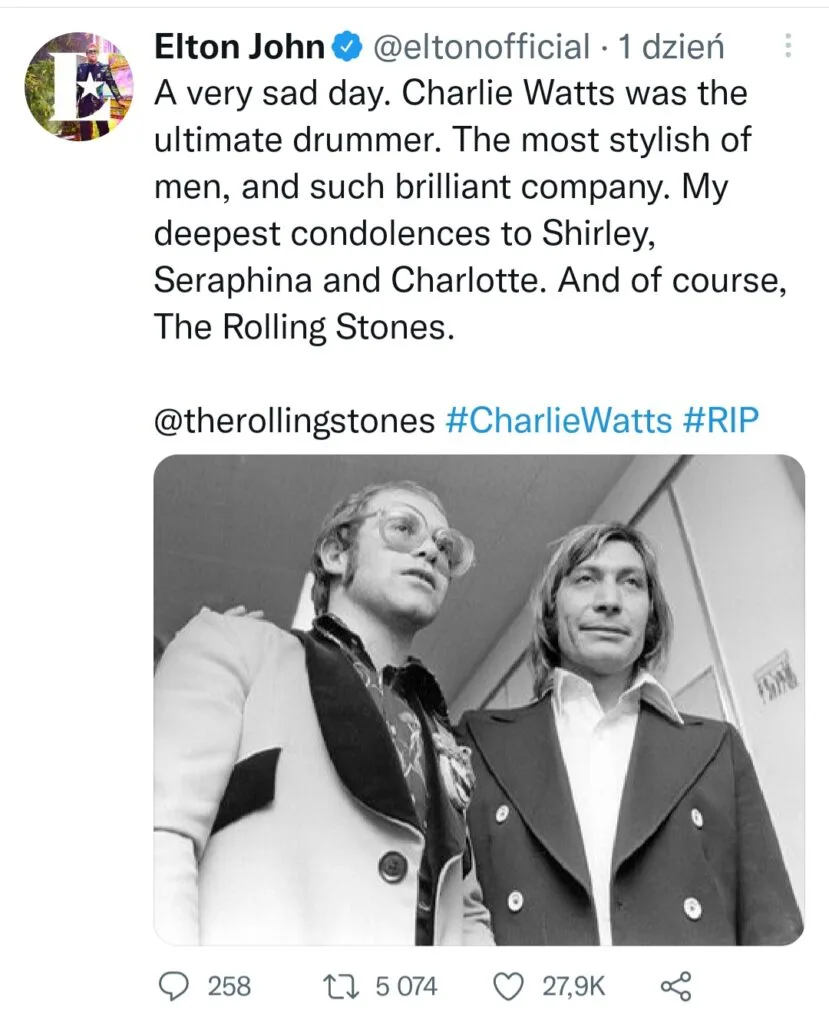Open the @therollingstones mention
The width and height of the screenshot is (829, 1024).
294,420
